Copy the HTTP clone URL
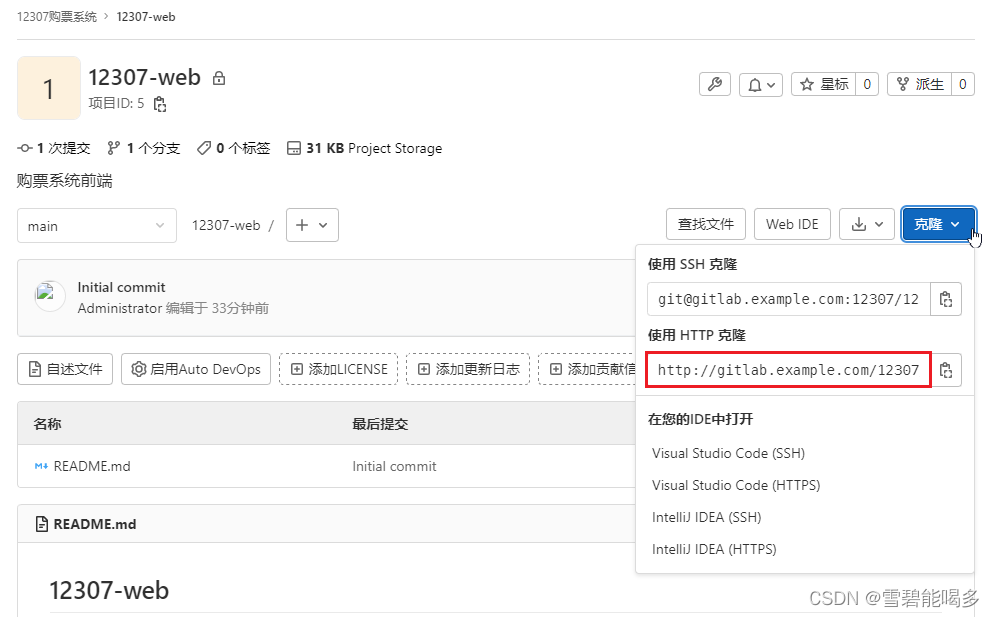Viewport: 995px width, 617px height. (946, 369)
